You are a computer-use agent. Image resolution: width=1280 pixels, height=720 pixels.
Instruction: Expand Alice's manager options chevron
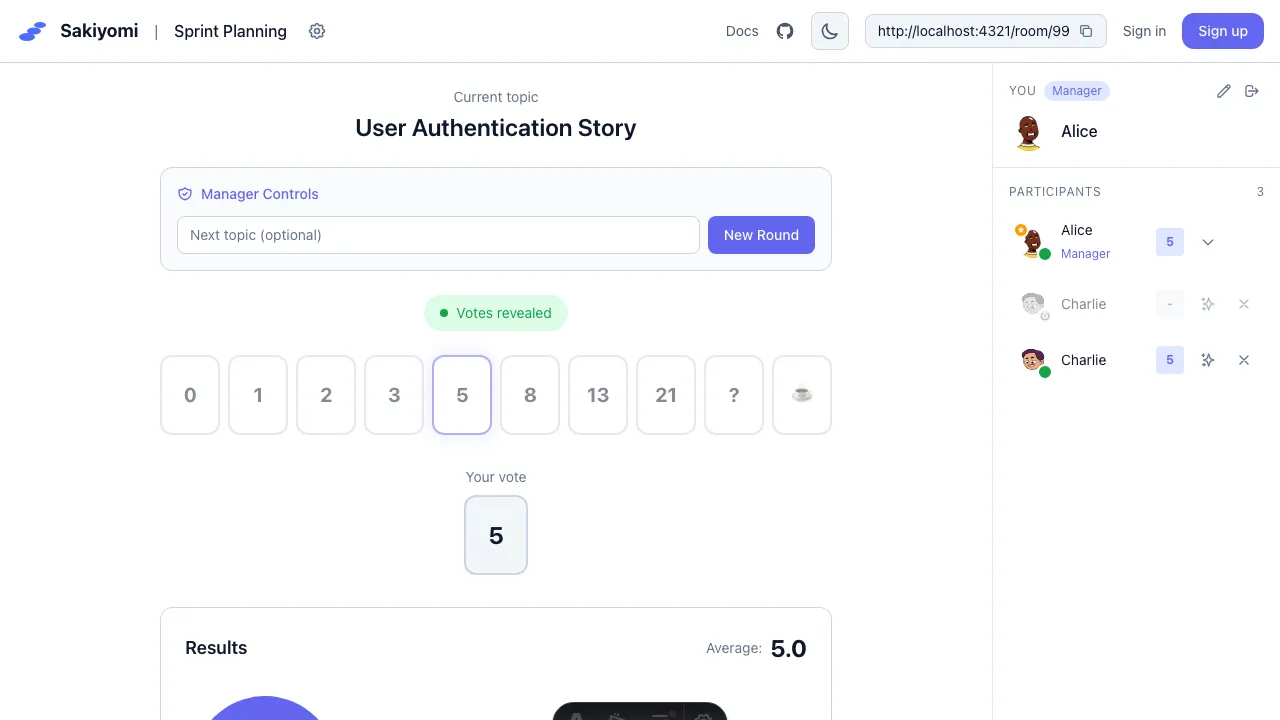coord(1208,242)
